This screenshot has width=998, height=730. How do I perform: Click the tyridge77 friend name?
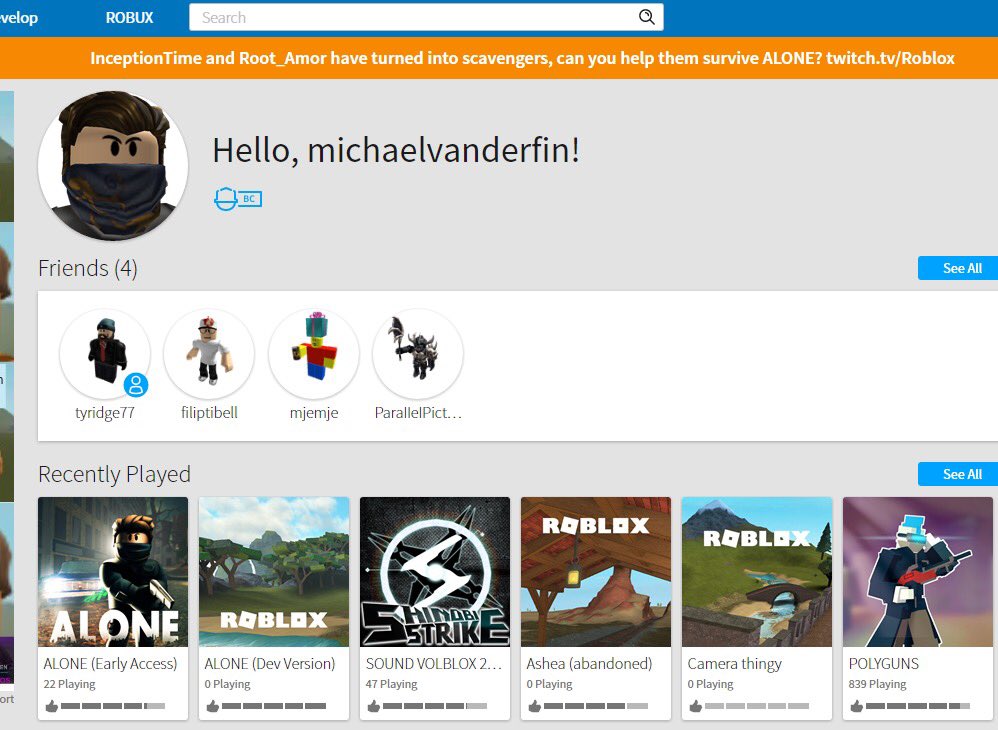pyautogui.click(x=105, y=413)
